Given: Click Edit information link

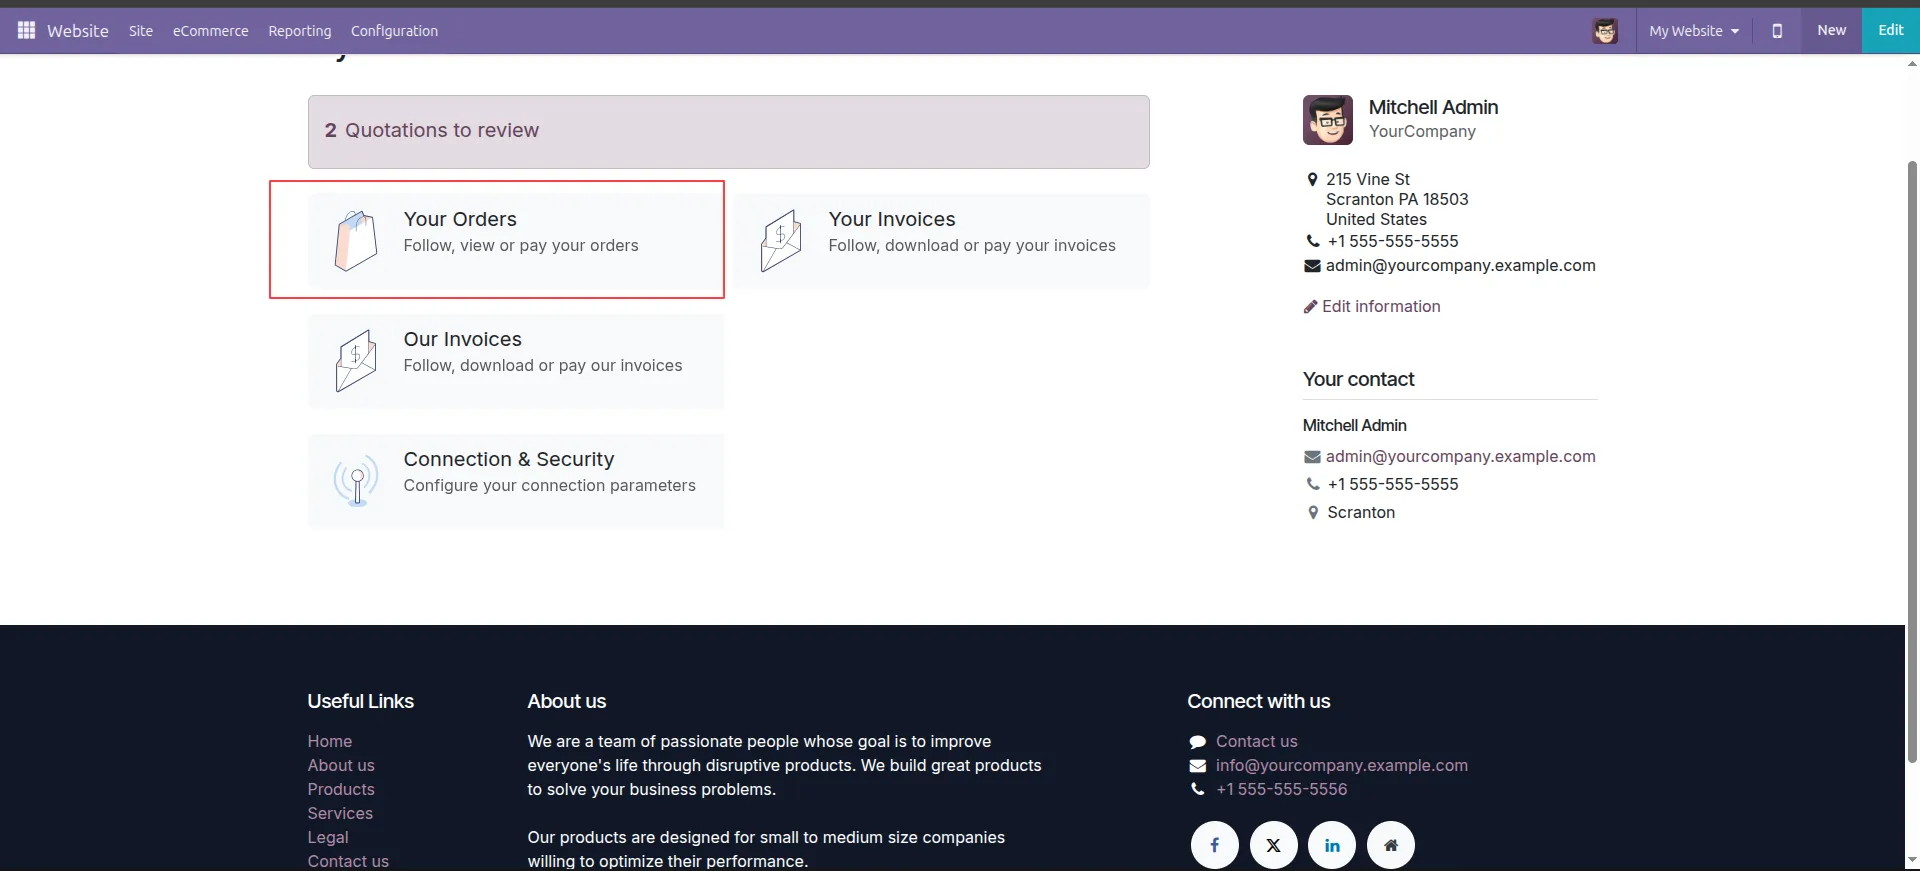Looking at the screenshot, I should tap(1380, 307).
